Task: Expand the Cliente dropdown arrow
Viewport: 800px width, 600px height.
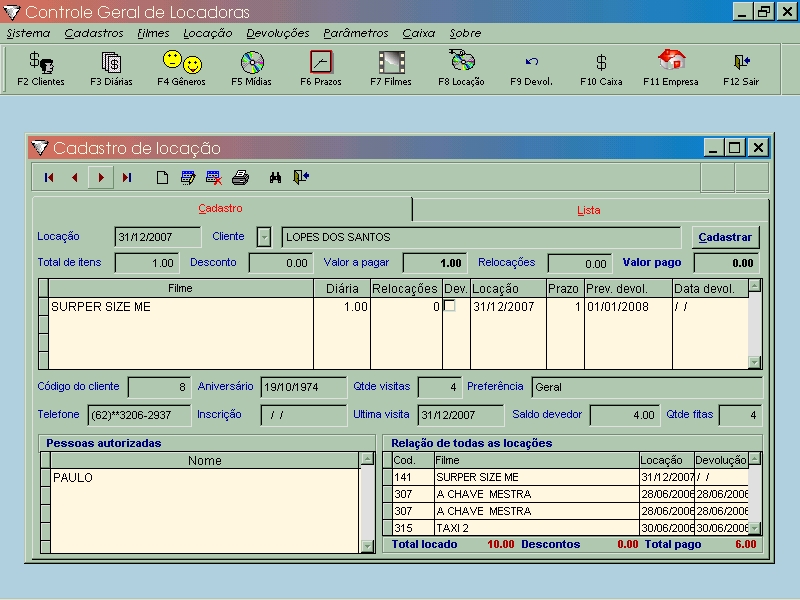Action: point(264,237)
